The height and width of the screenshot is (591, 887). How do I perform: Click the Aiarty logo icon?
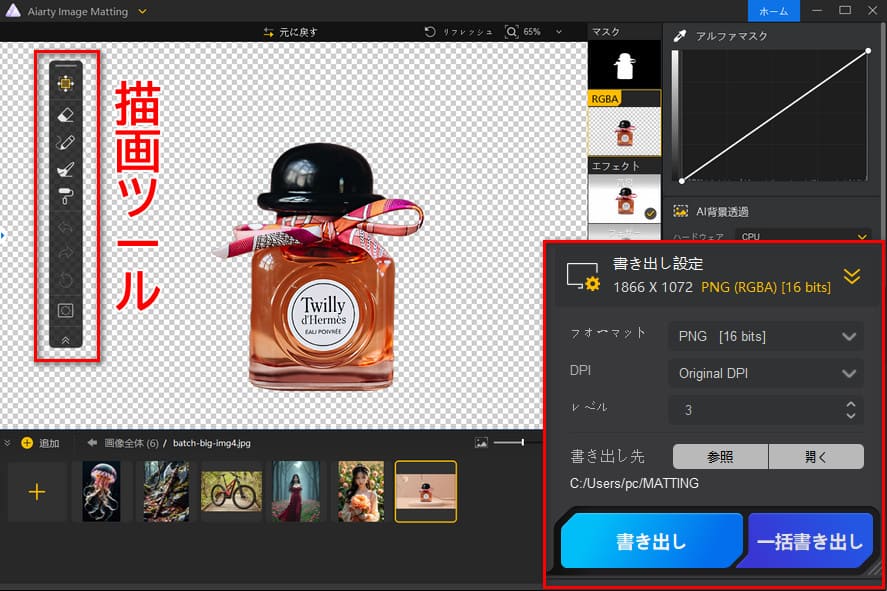(x=13, y=11)
